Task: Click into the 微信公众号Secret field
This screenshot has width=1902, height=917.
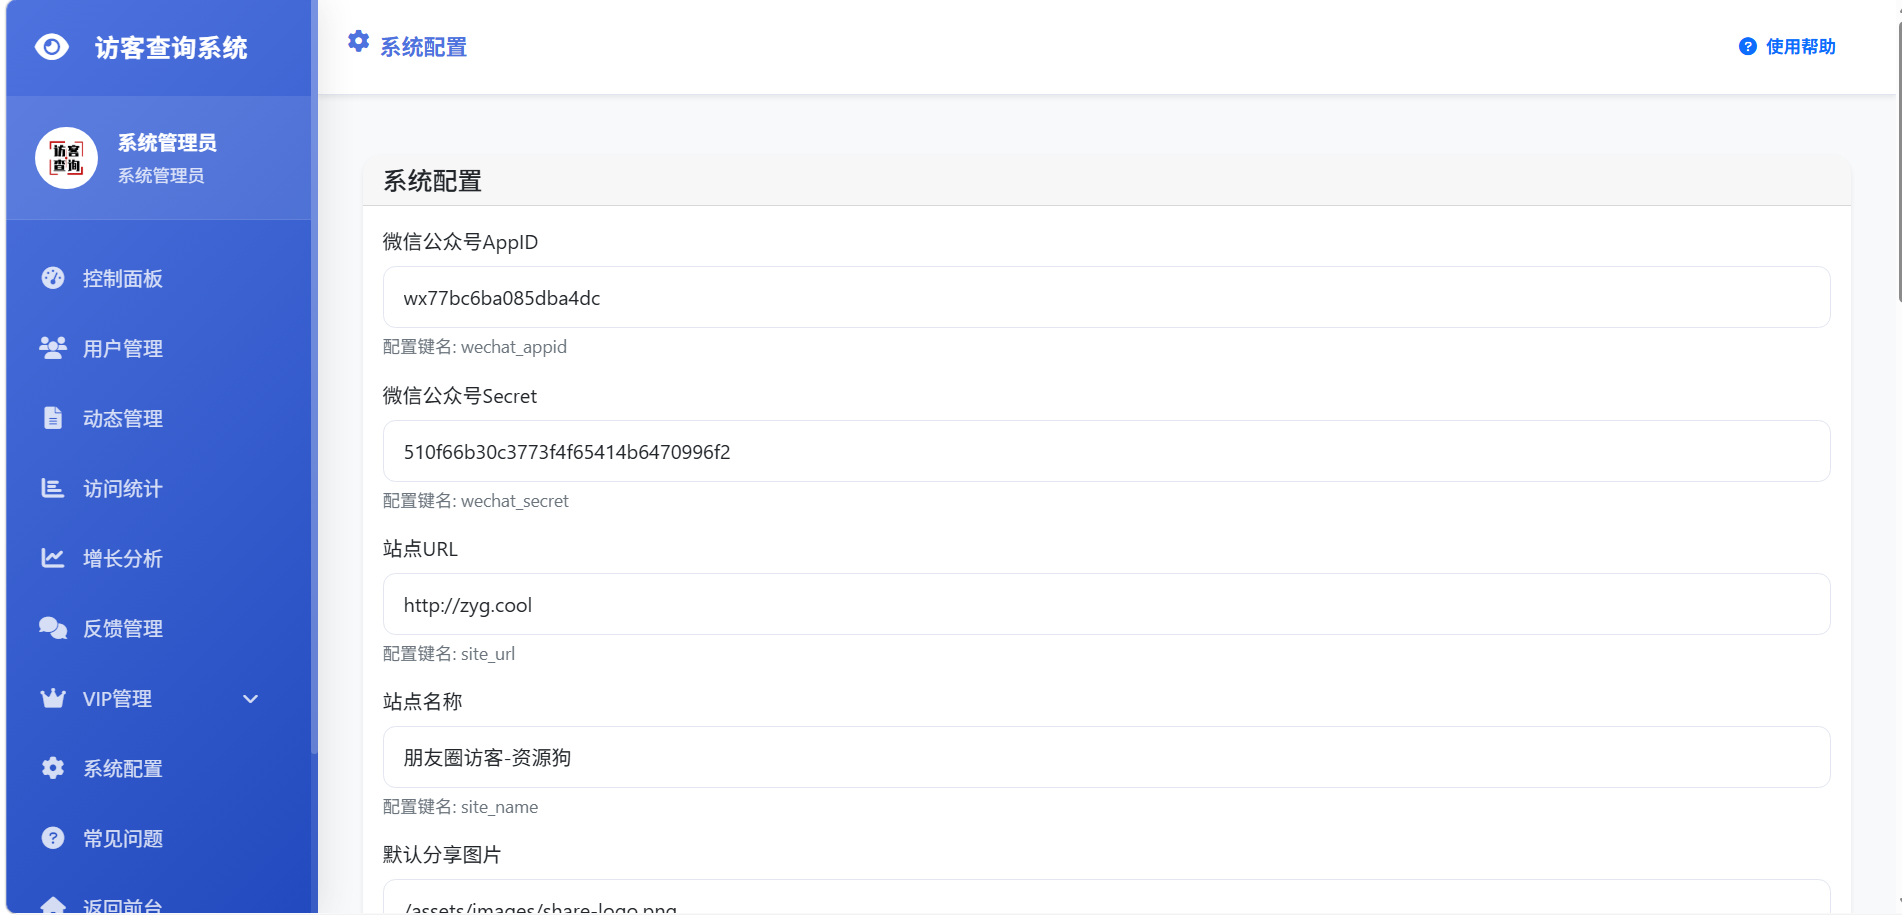Action: tap(1106, 451)
